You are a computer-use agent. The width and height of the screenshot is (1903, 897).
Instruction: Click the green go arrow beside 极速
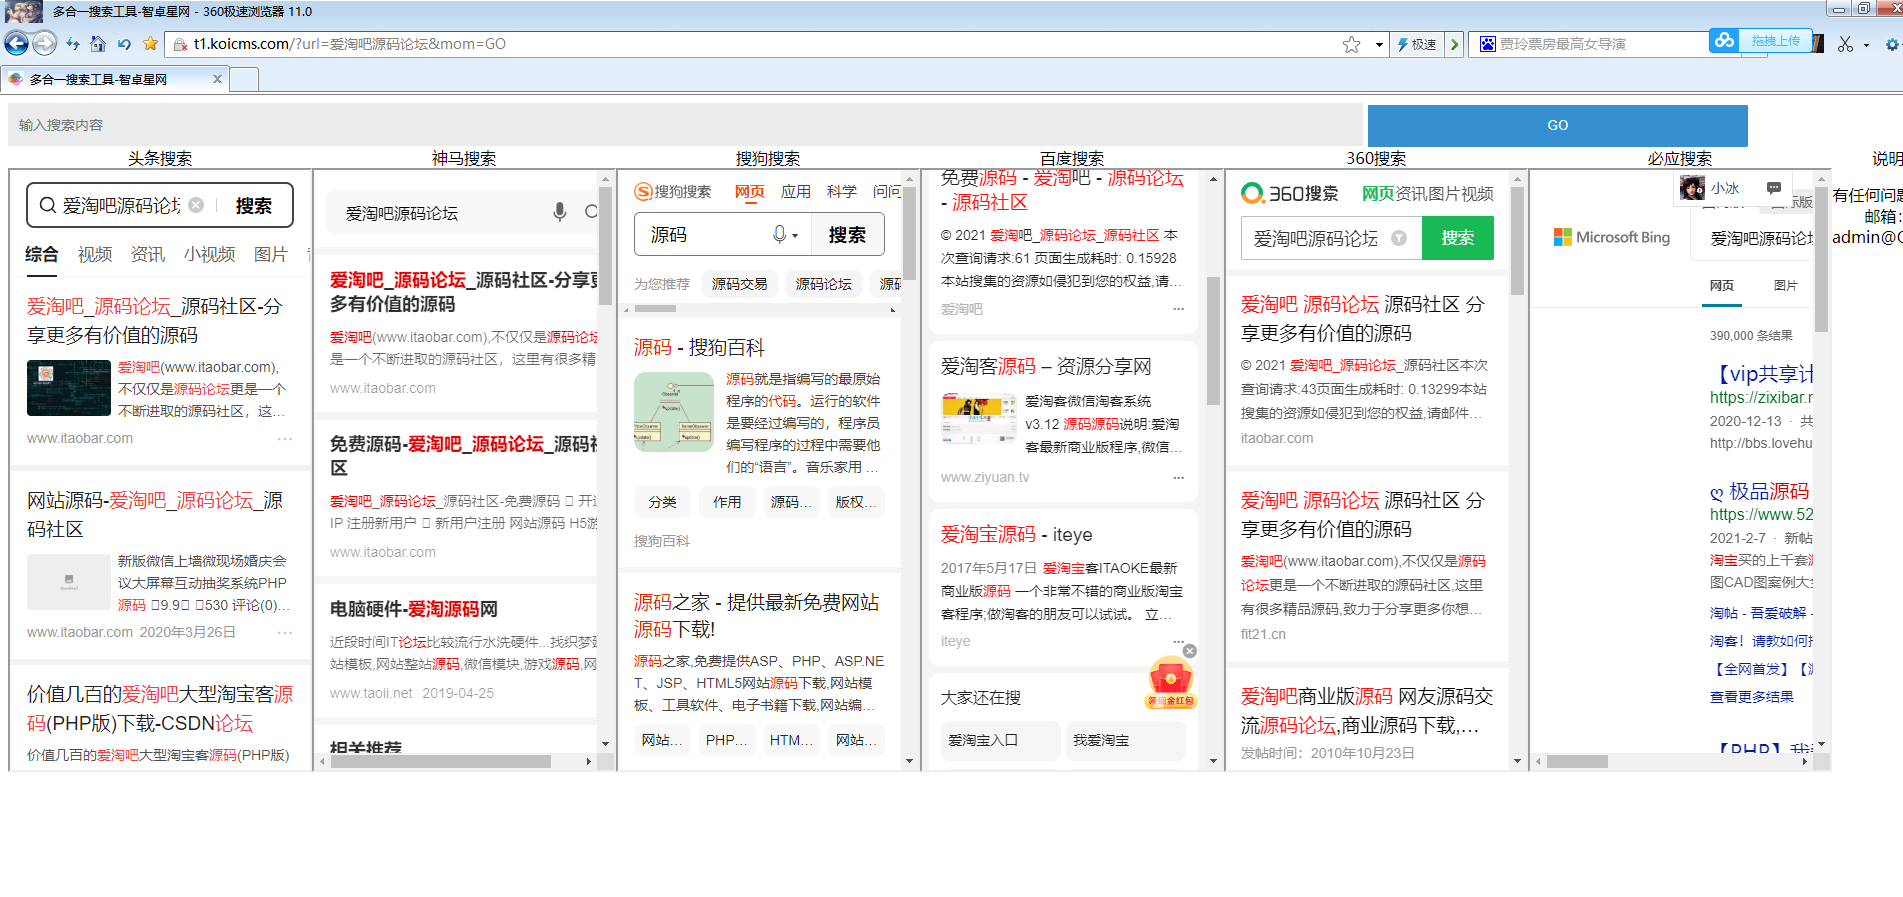tap(1455, 44)
